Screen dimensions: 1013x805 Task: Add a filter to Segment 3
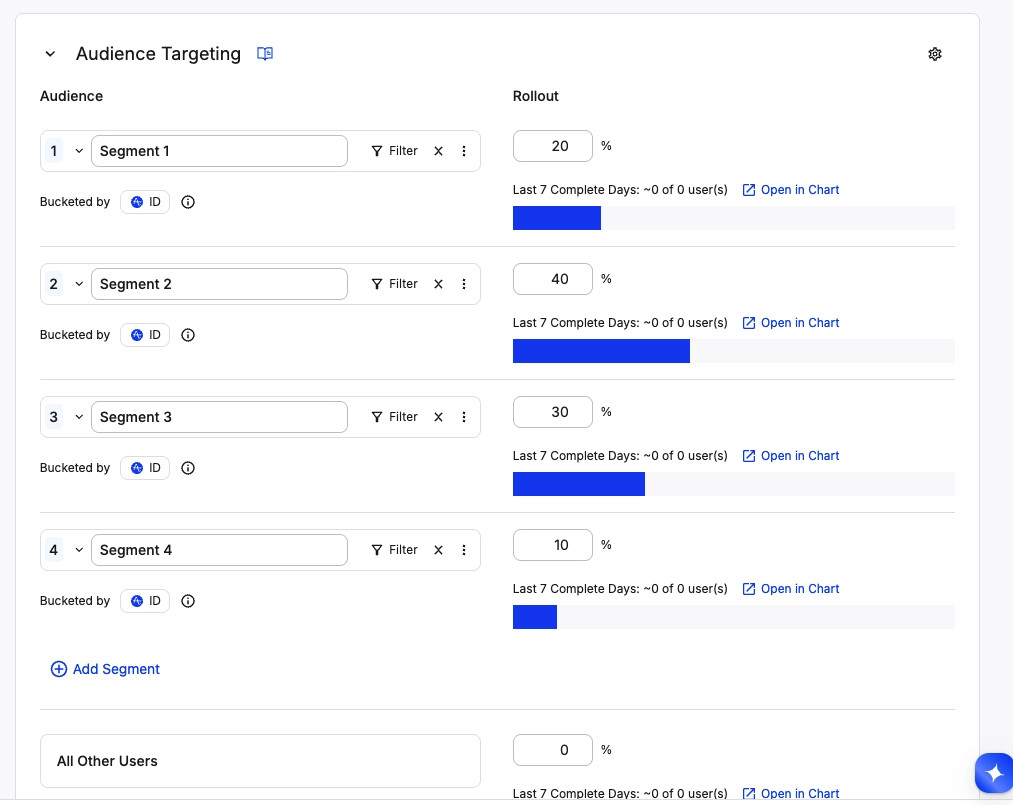(394, 417)
